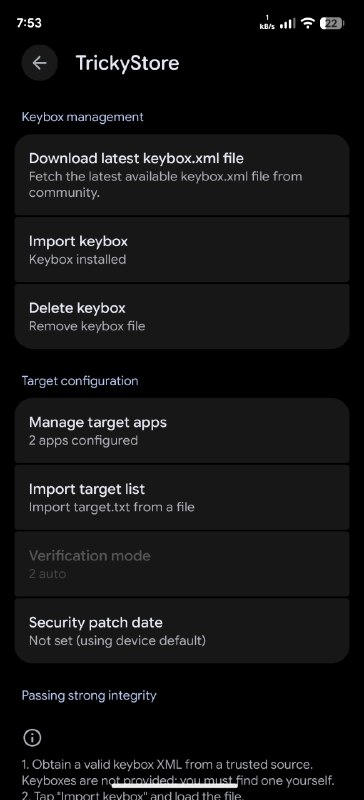Open Verification mode setting

182,564
